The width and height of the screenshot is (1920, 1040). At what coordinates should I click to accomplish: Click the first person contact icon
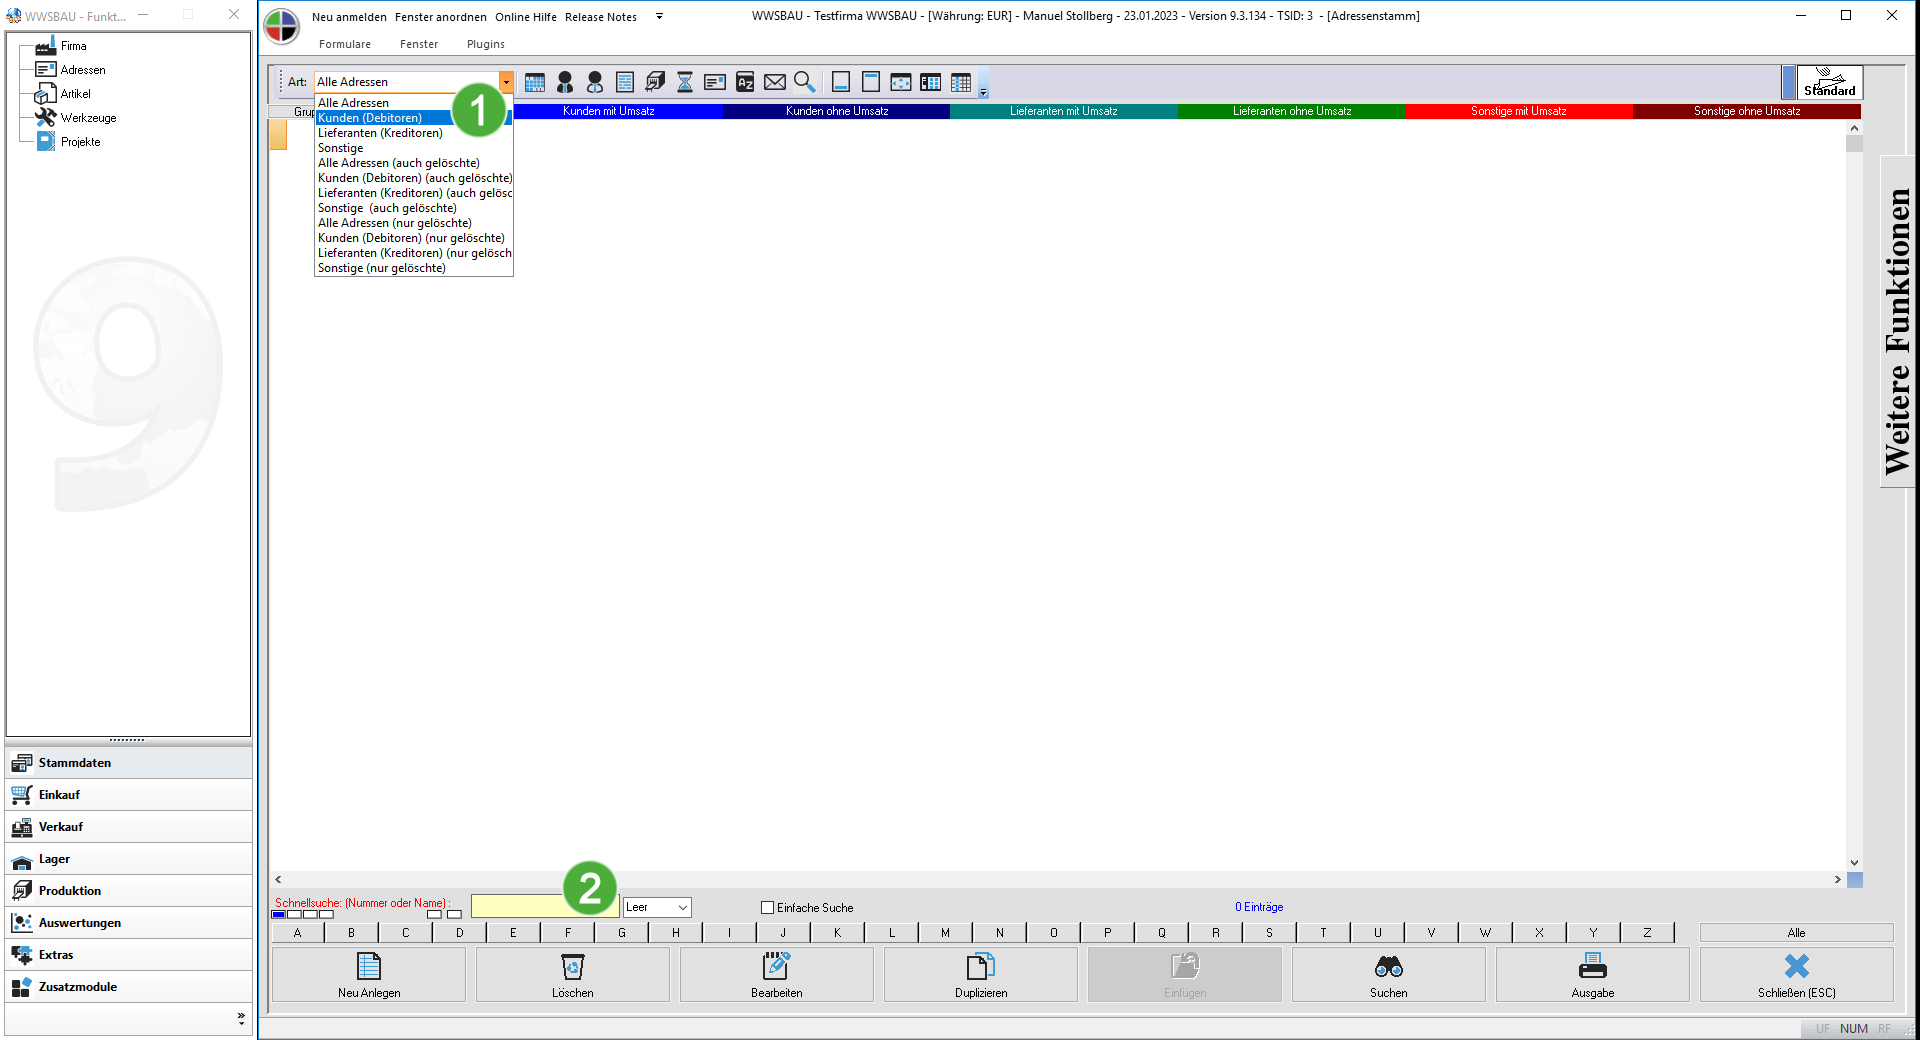(565, 82)
